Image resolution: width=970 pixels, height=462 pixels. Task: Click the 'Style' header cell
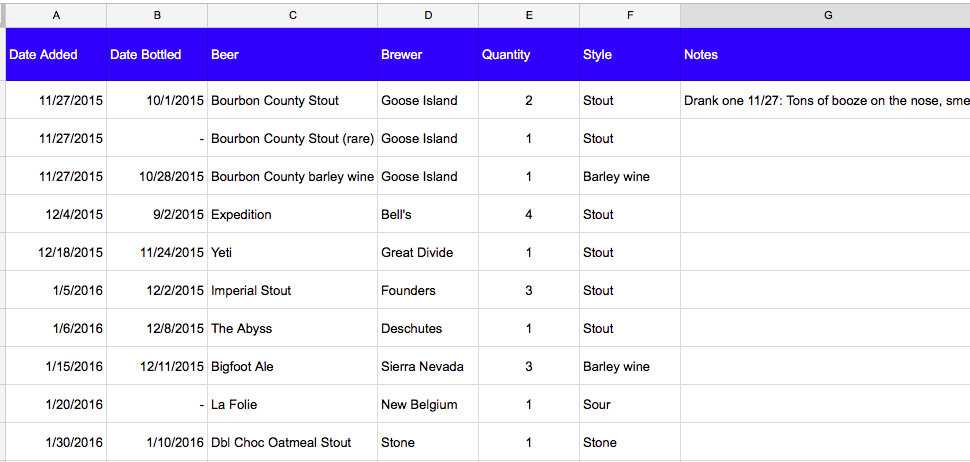pyautogui.click(x=629, y=55)
